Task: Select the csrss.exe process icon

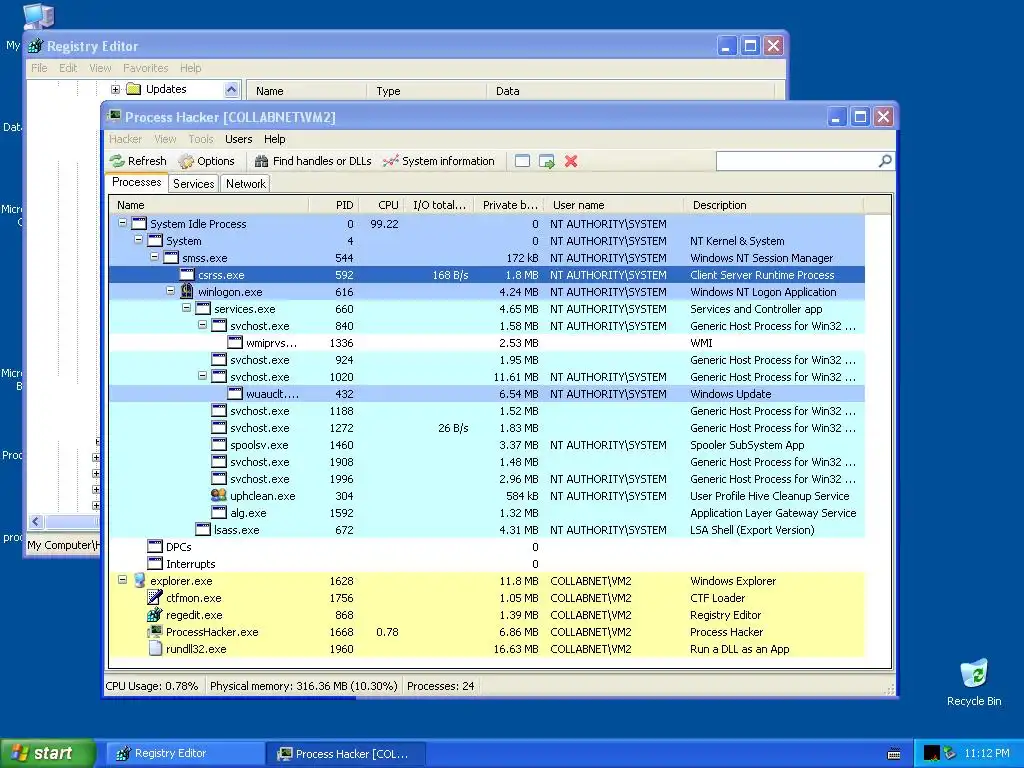Action: click(x=187, y=275)
